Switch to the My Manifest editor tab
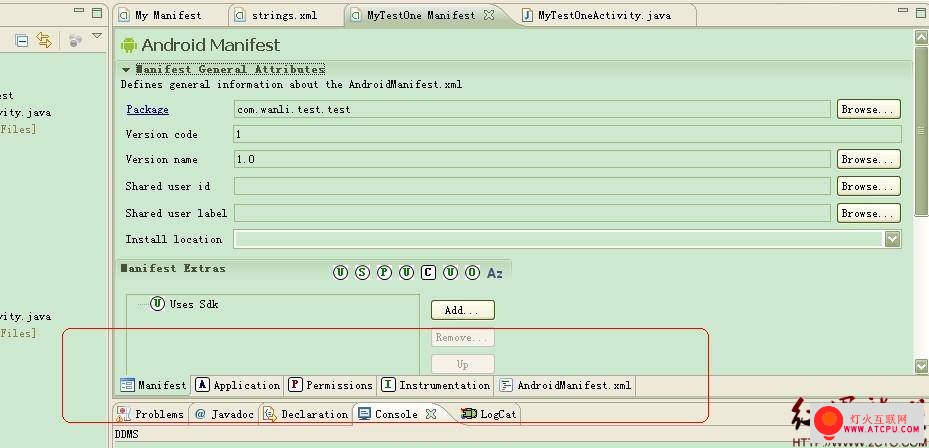The width and height of the screenshot is (929, 448). (168, 15)
